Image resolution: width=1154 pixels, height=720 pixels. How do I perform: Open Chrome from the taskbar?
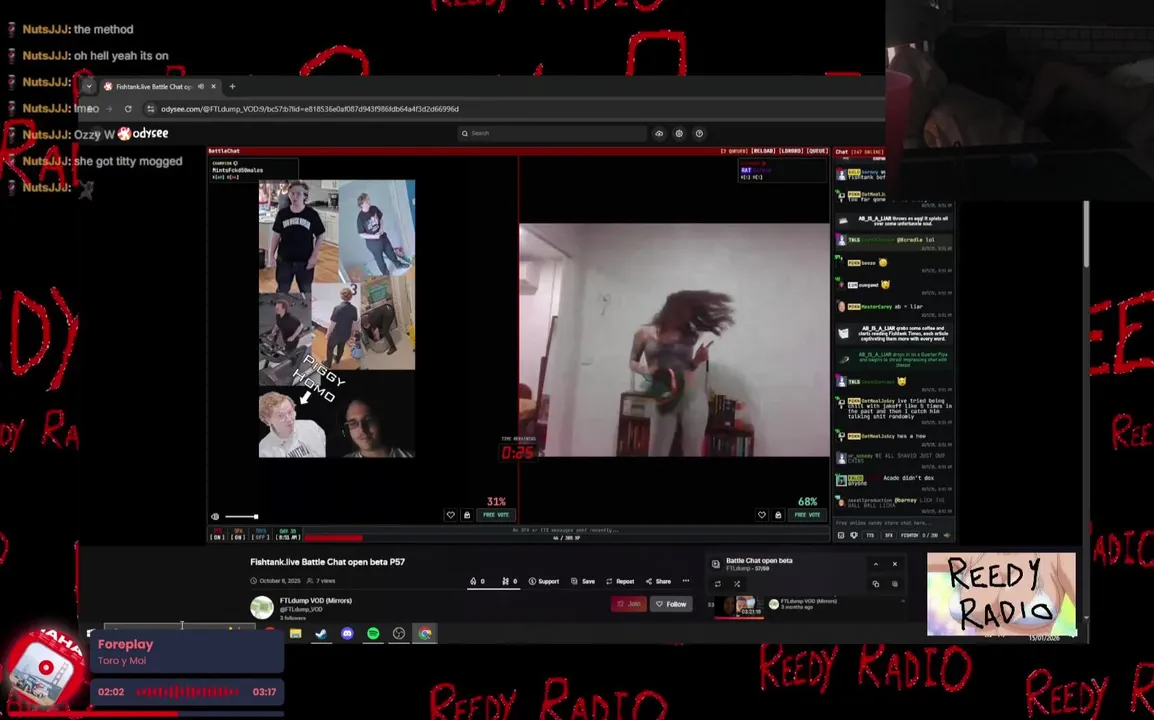point(425,633)
